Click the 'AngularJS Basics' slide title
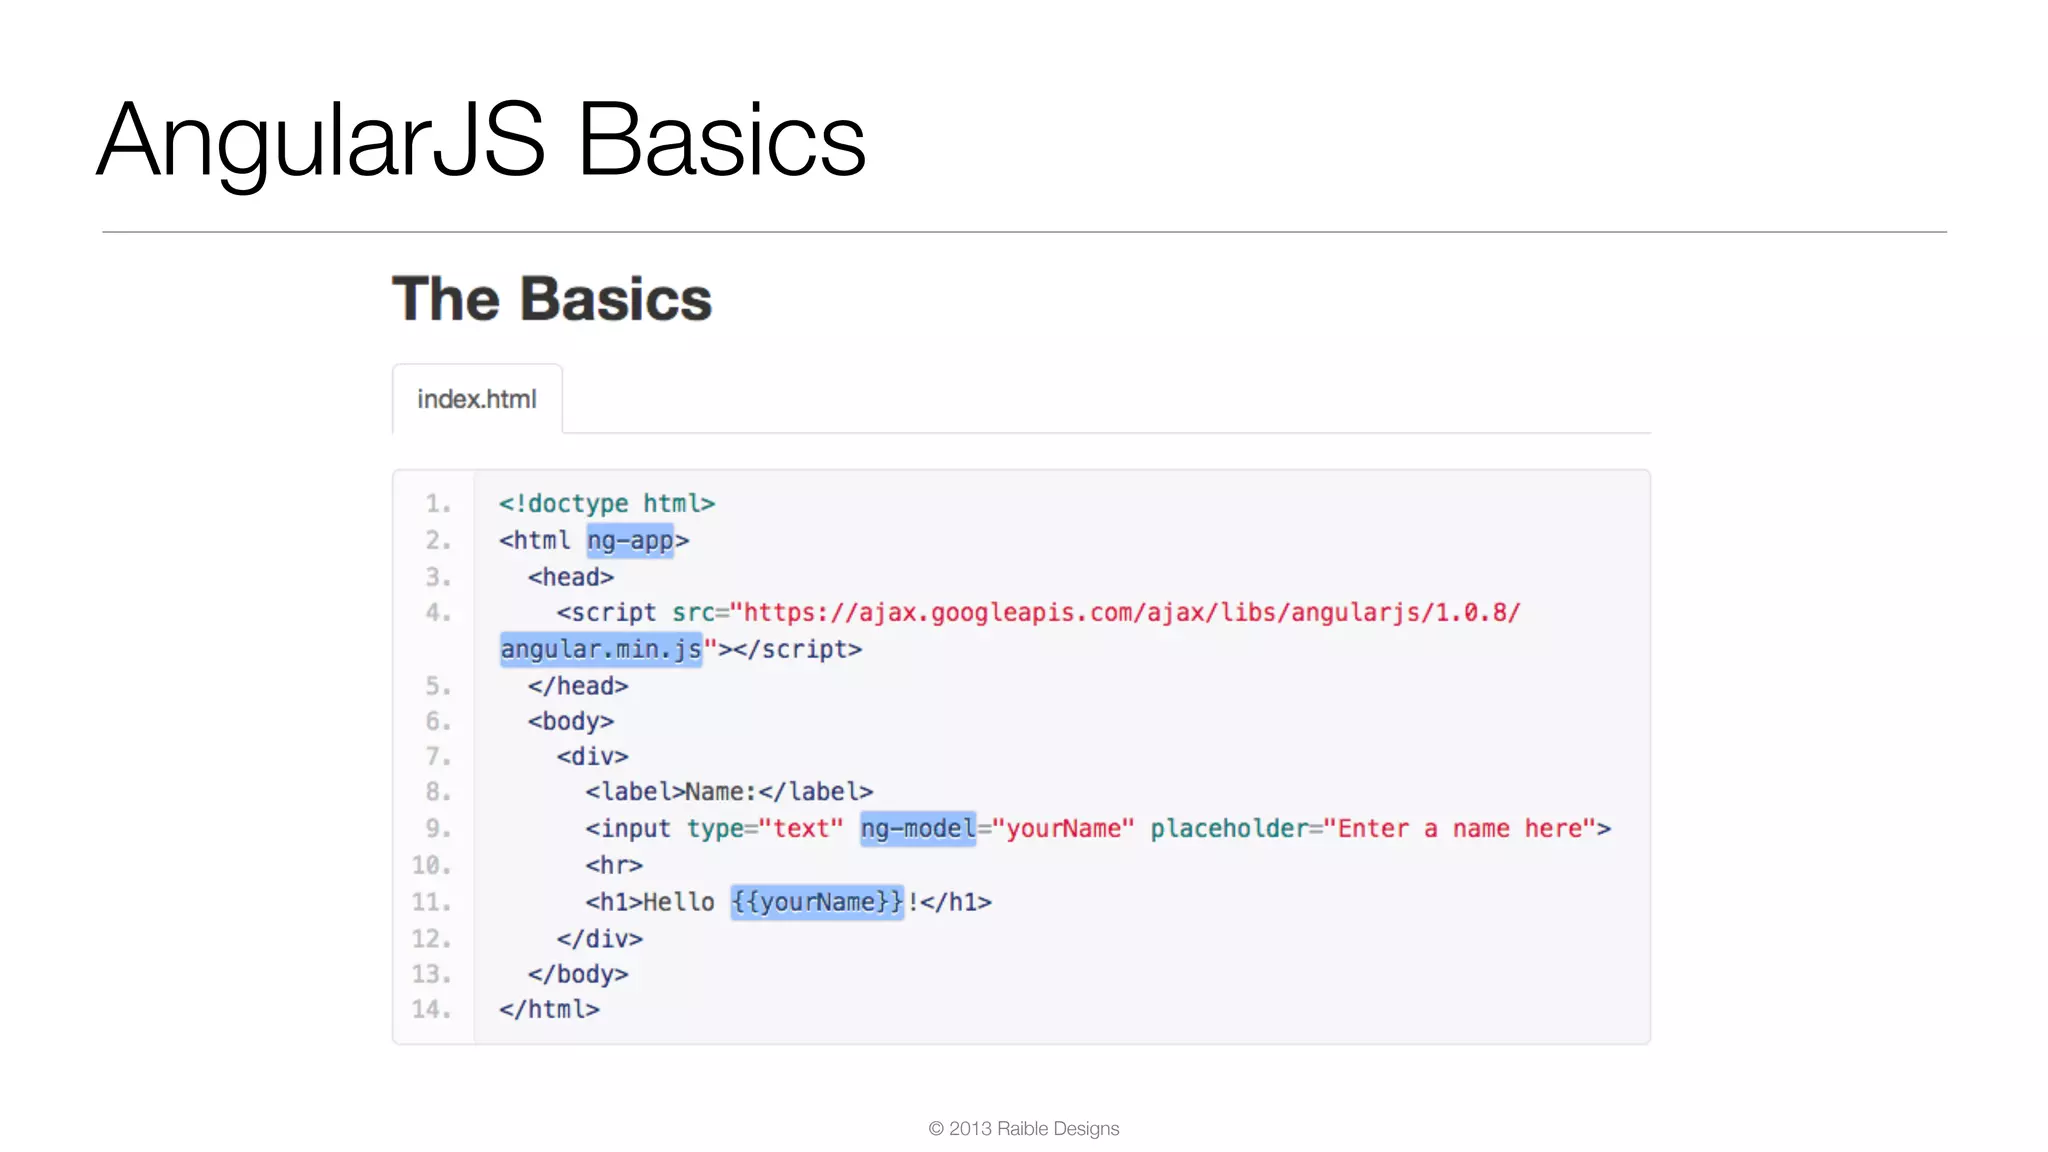Screen dimensions: 2048x1152 [481, 141]
